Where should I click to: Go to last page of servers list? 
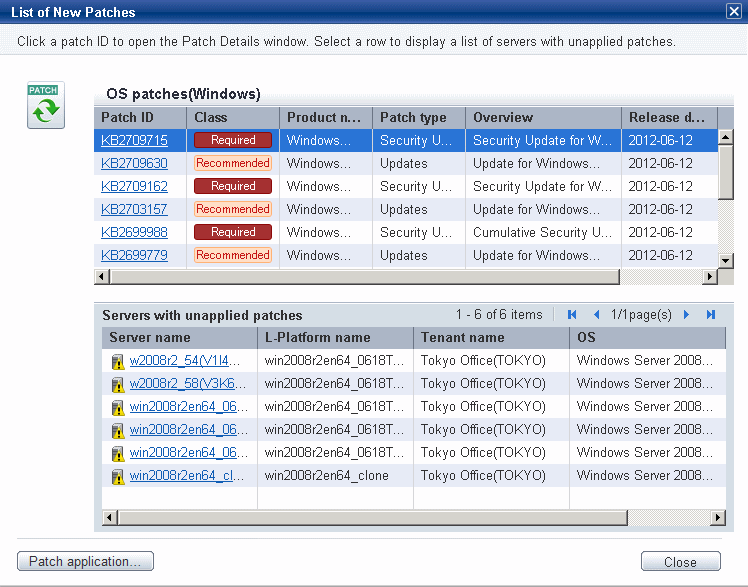(711, 315)
